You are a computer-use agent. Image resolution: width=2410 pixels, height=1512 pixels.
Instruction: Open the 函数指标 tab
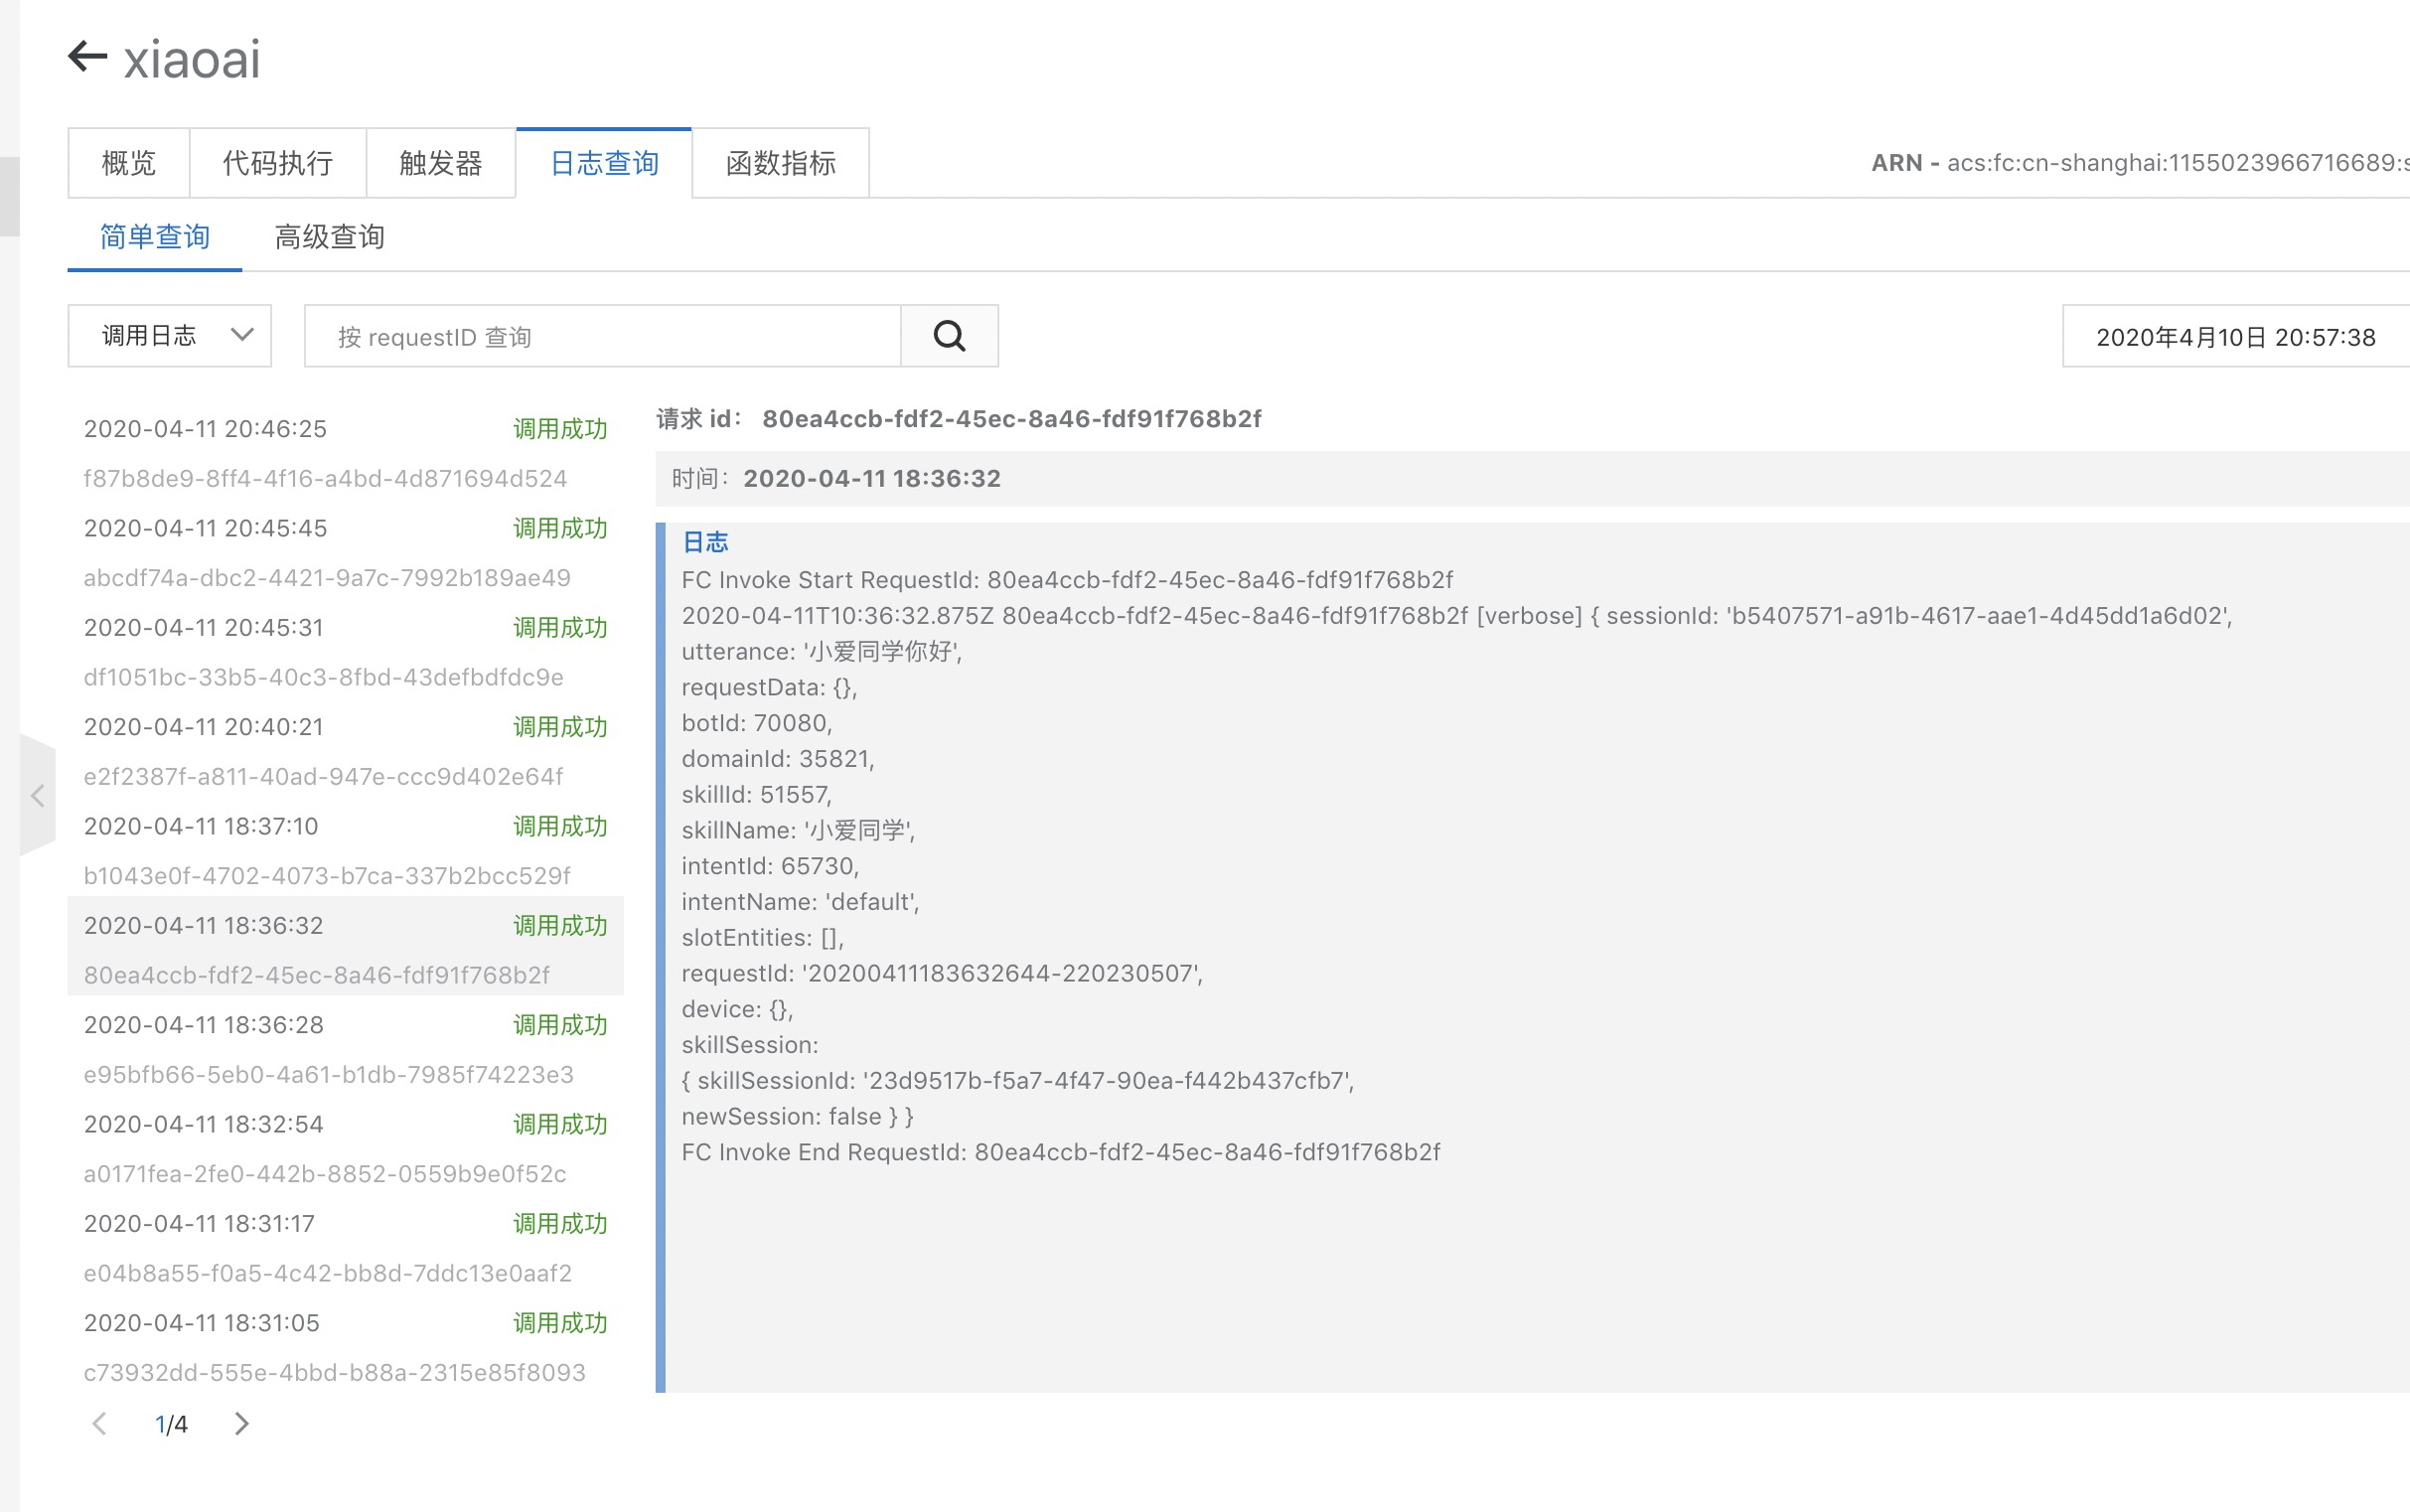click(780, 163)
